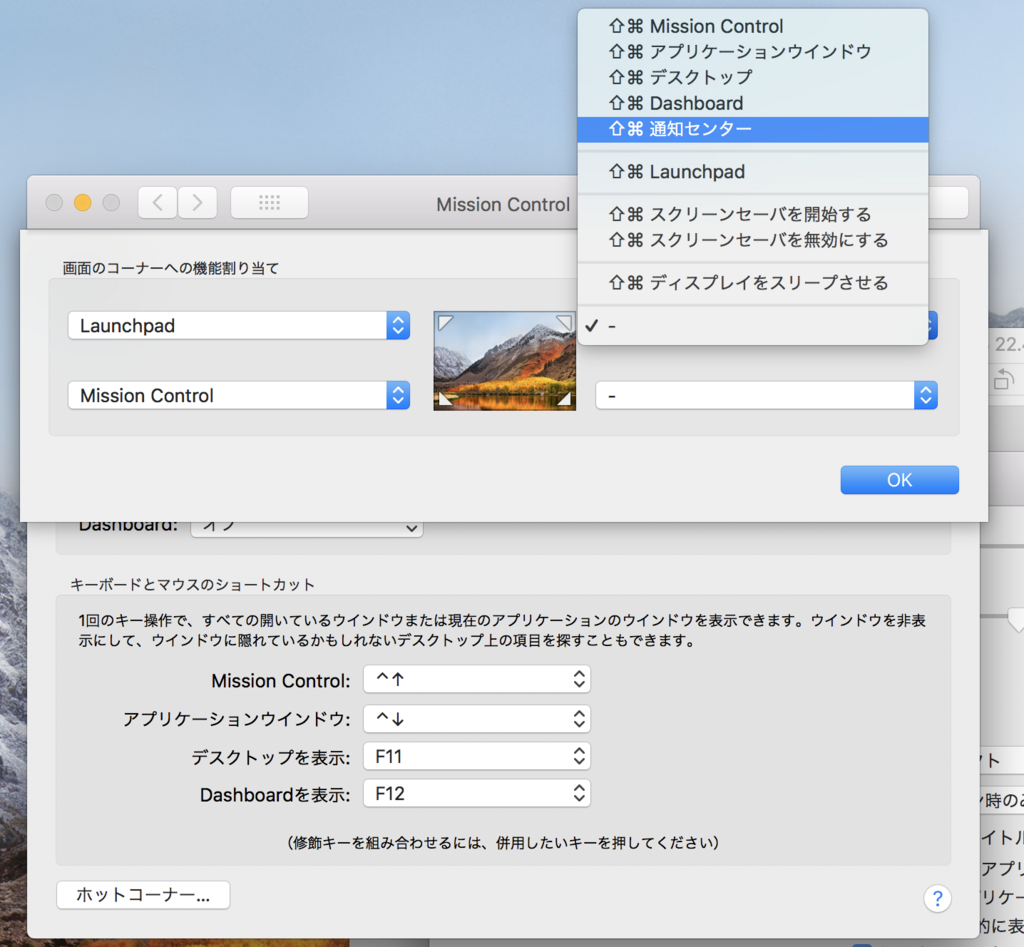This screenshot has height=947, width=1024.
Task: Click the back navigation arrow
Action: [156, 202]
